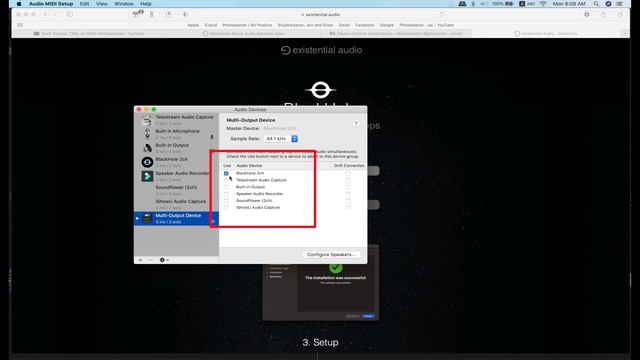Open Notification Center icon in menu bar

pos(620,4)
